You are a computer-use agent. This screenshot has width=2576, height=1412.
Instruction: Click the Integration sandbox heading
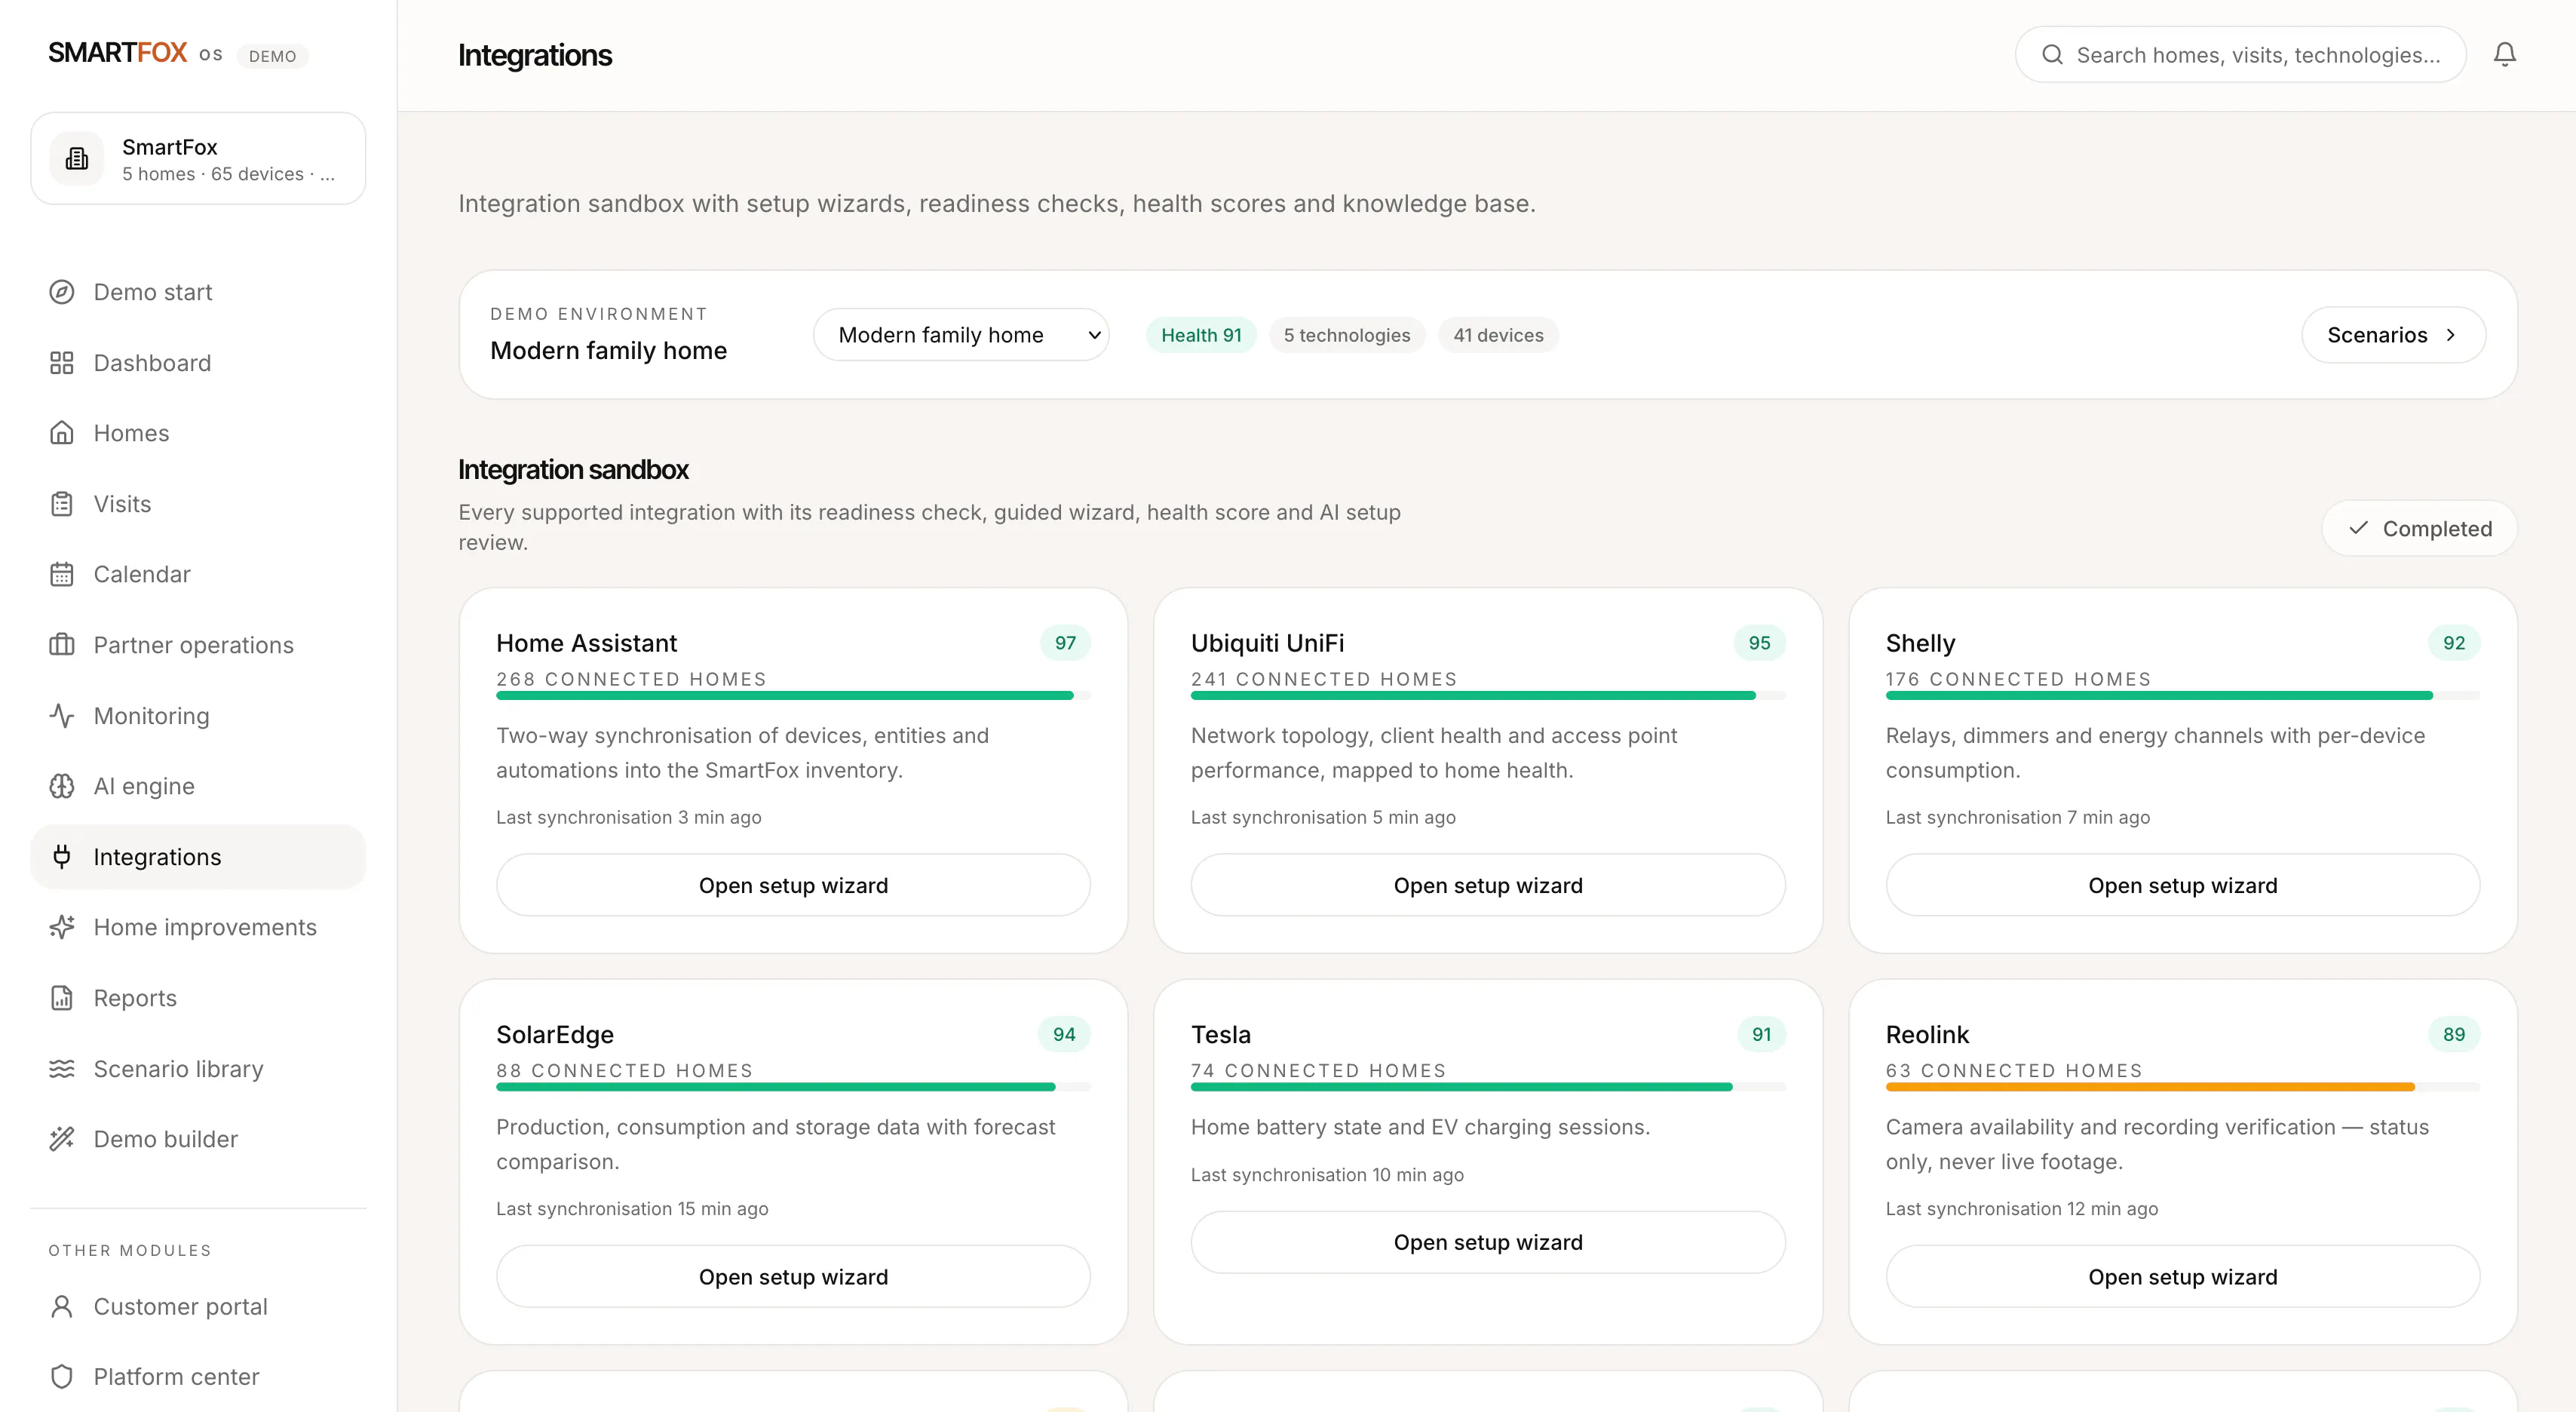[x=573, y=469]
